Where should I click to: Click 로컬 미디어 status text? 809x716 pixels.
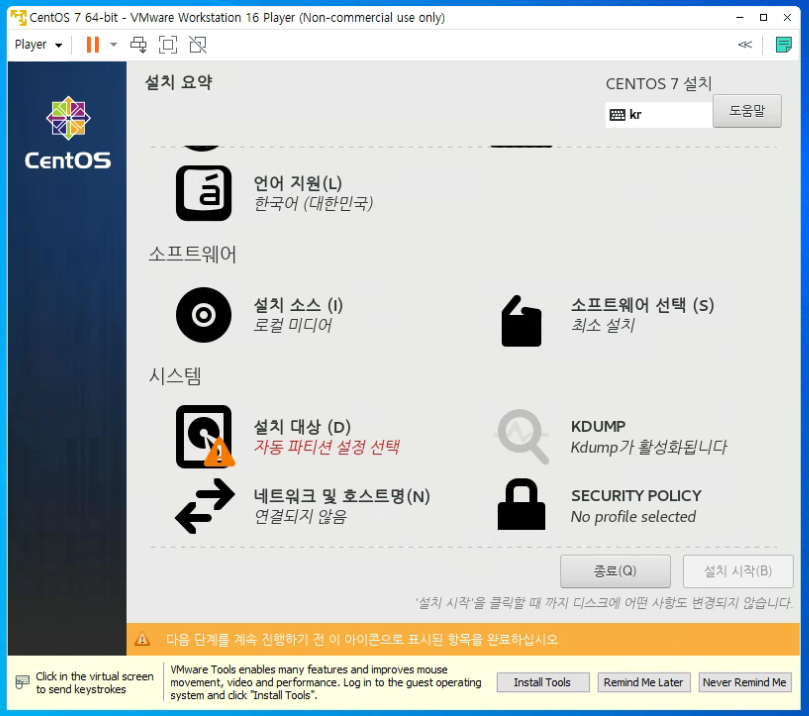click(x=292, y=325)
